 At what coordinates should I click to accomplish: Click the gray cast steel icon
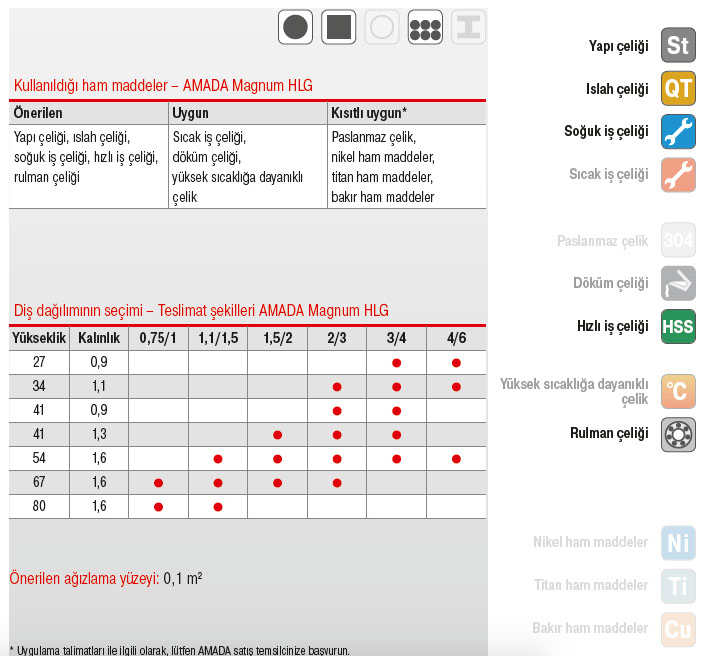pyautogui.click(x=678, y=283)
